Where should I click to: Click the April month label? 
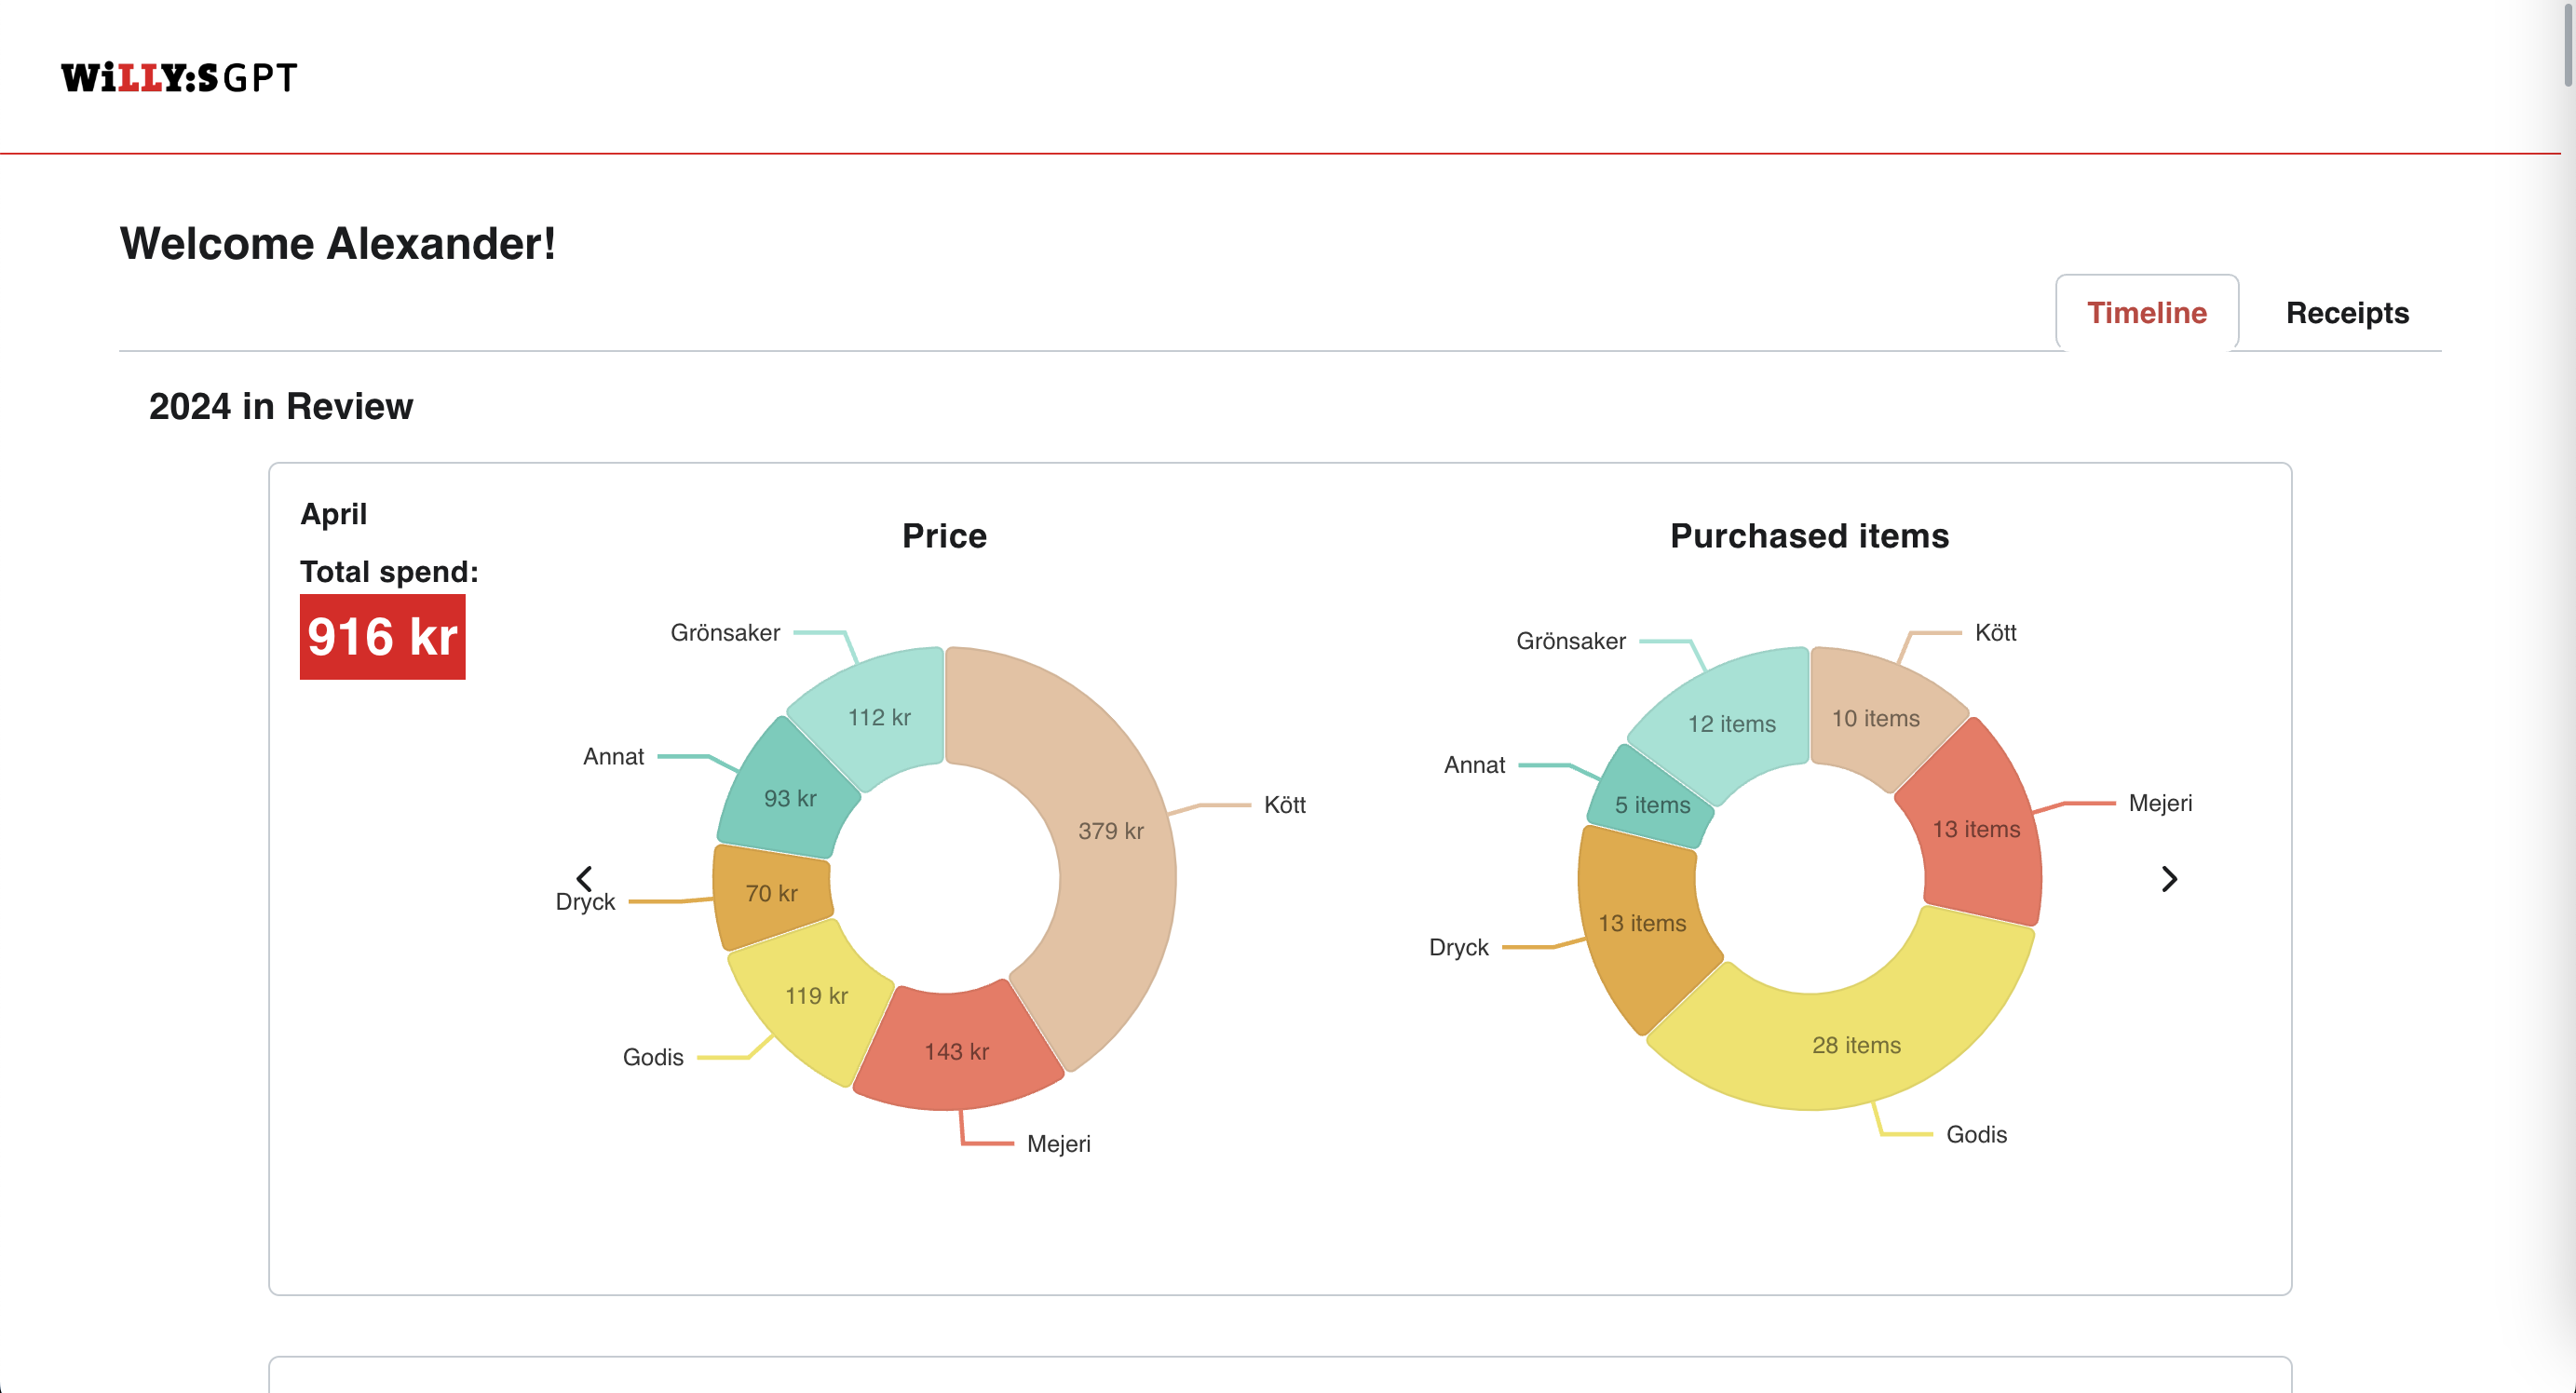pyautogui.click(x=334, y=513)
